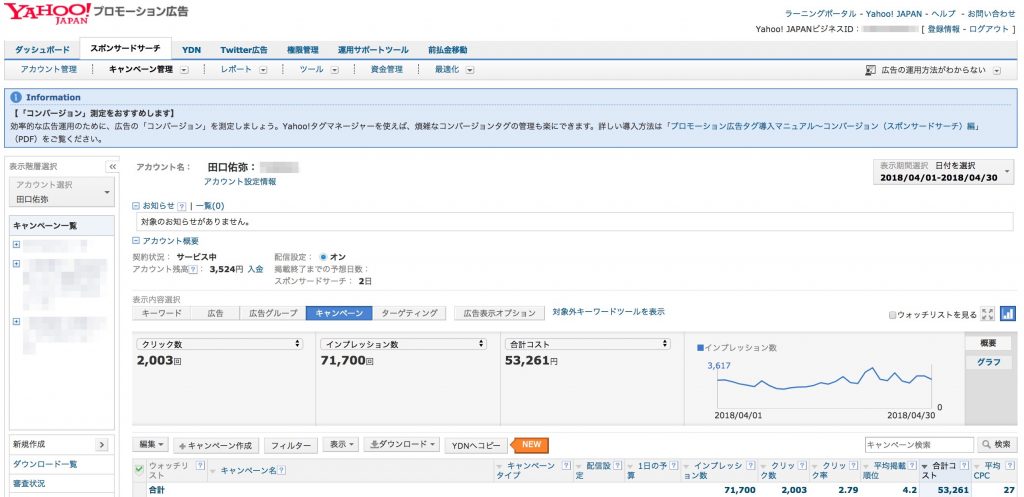Expand the first campaign tree node

16,245
